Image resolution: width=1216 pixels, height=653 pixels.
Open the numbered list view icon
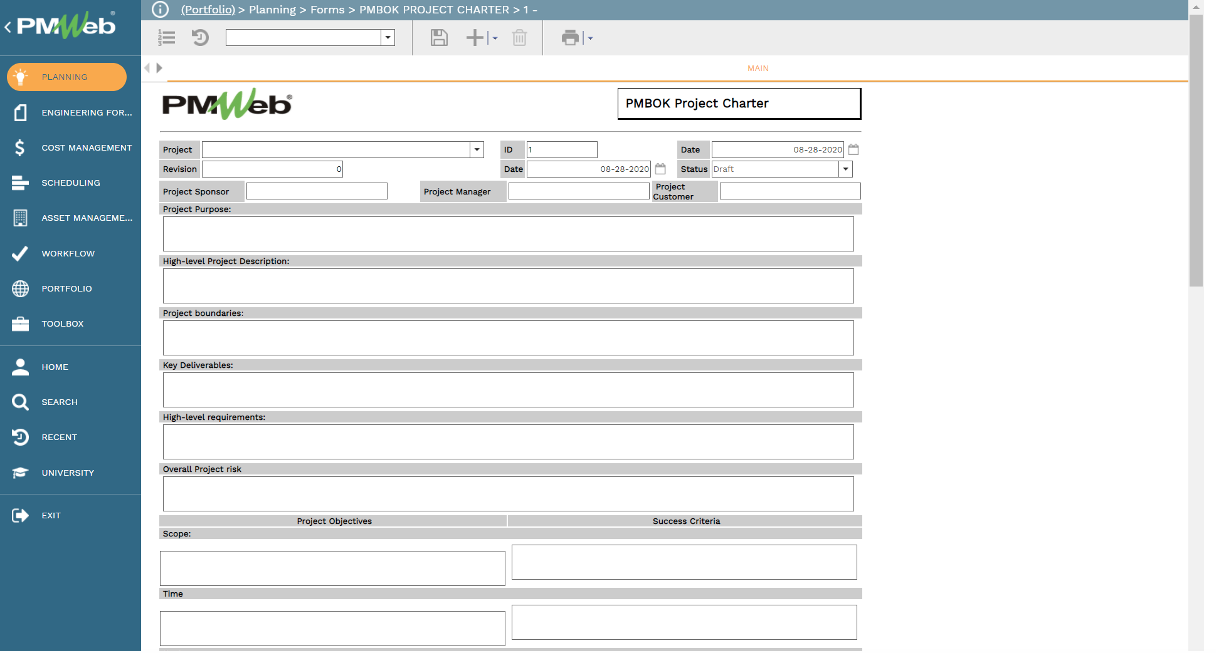point(168,38)
